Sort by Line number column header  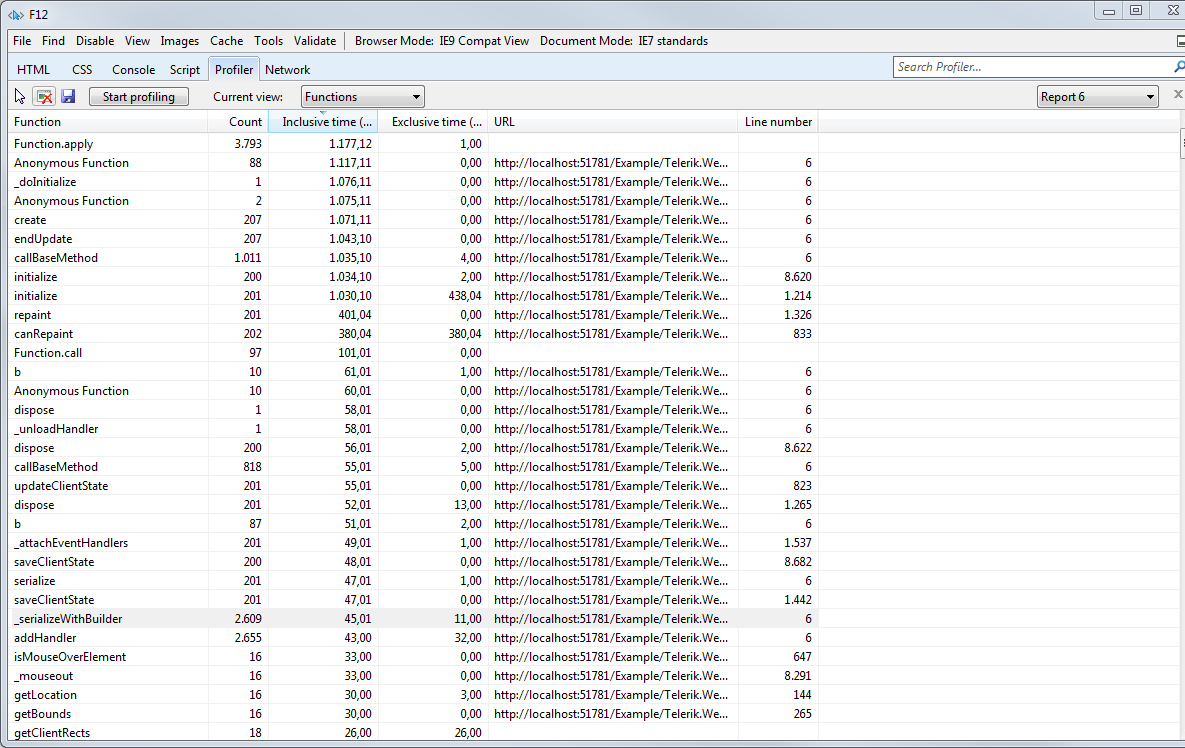pos(778,122)
